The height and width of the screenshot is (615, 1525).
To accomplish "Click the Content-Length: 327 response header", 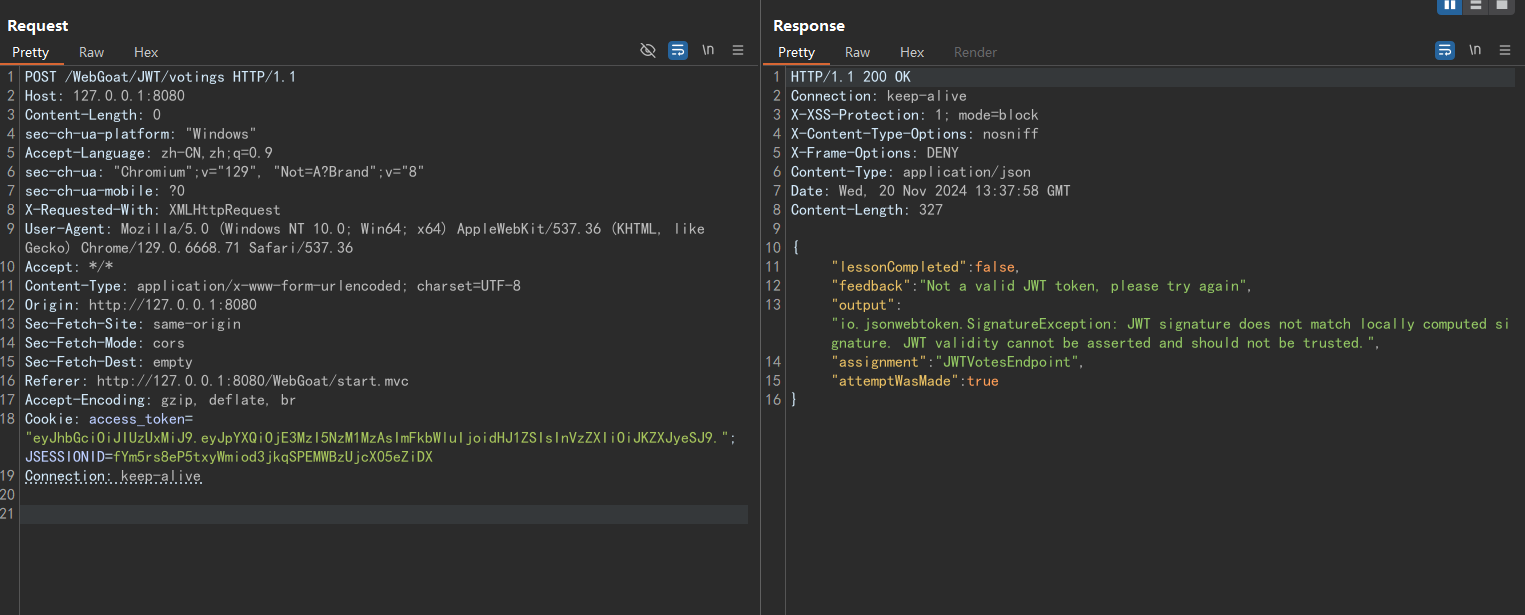I will point(867,210).
